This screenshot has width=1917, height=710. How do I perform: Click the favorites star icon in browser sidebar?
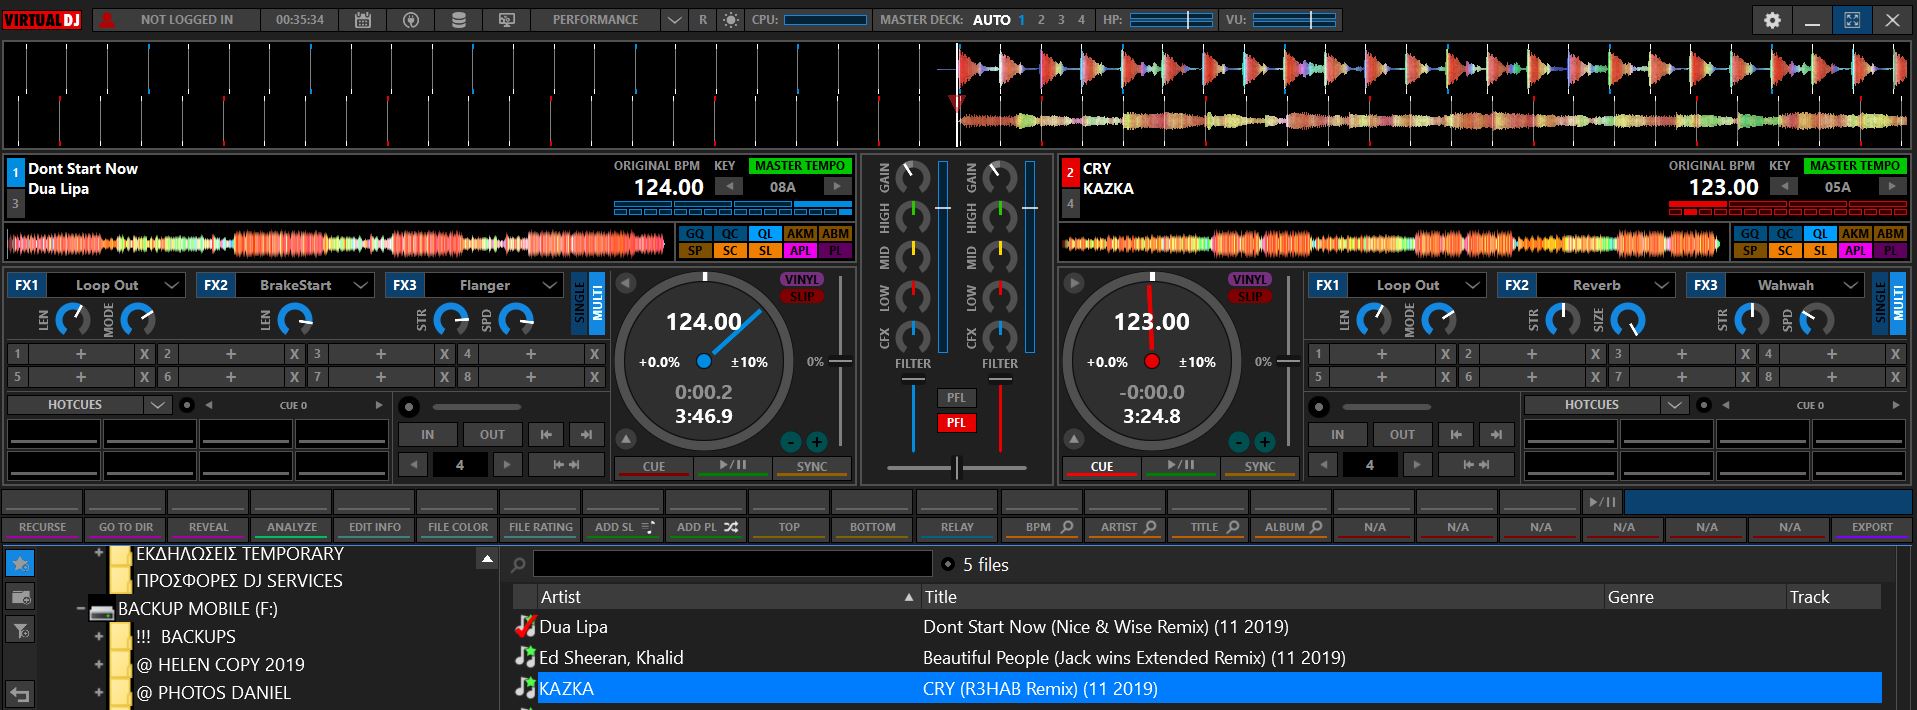[x=20, y=563]
